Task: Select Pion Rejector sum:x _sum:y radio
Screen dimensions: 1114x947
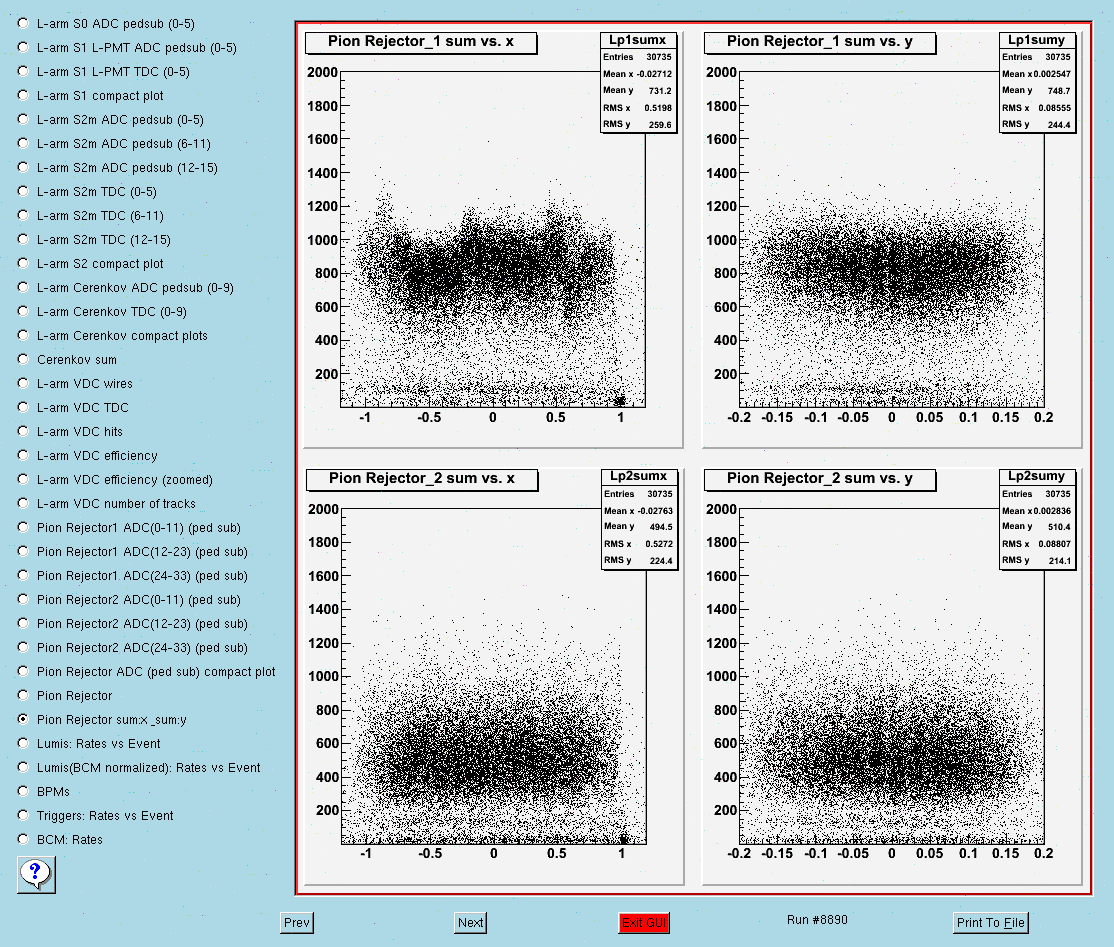Action: pyautogui.click(x=23, y=719)
